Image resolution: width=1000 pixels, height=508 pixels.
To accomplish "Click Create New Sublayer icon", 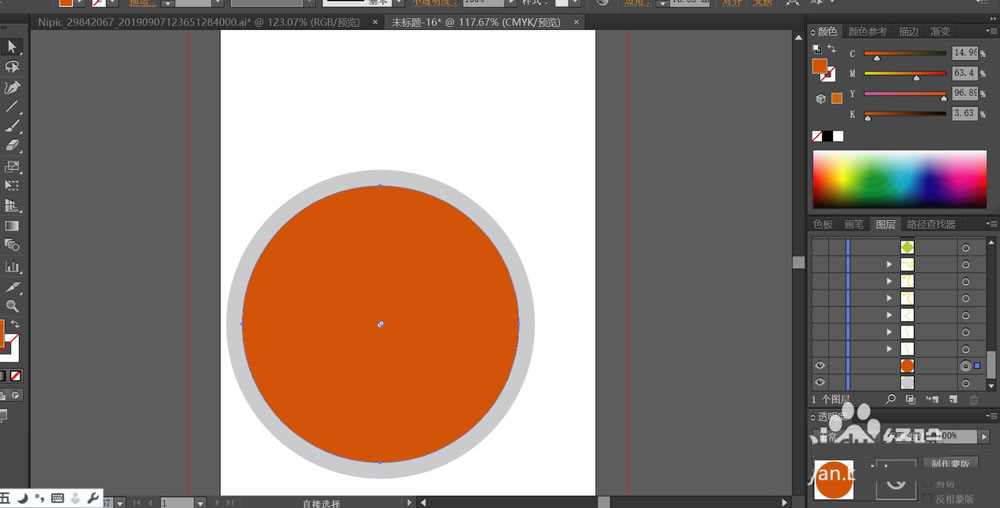I will pyautogui.click(x=932, y=399).
